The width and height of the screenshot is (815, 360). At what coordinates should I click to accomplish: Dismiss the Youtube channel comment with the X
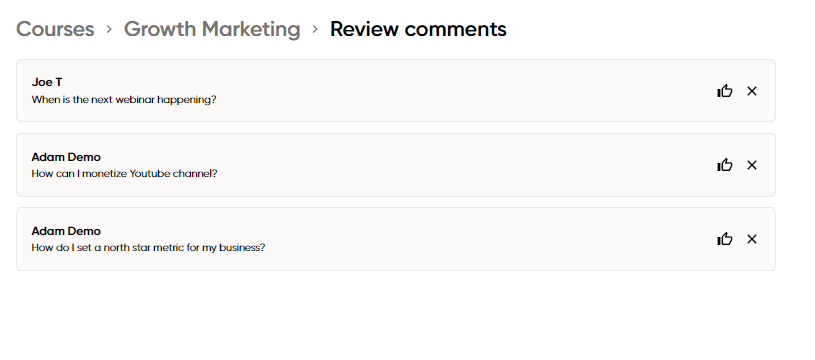point(752,165)
